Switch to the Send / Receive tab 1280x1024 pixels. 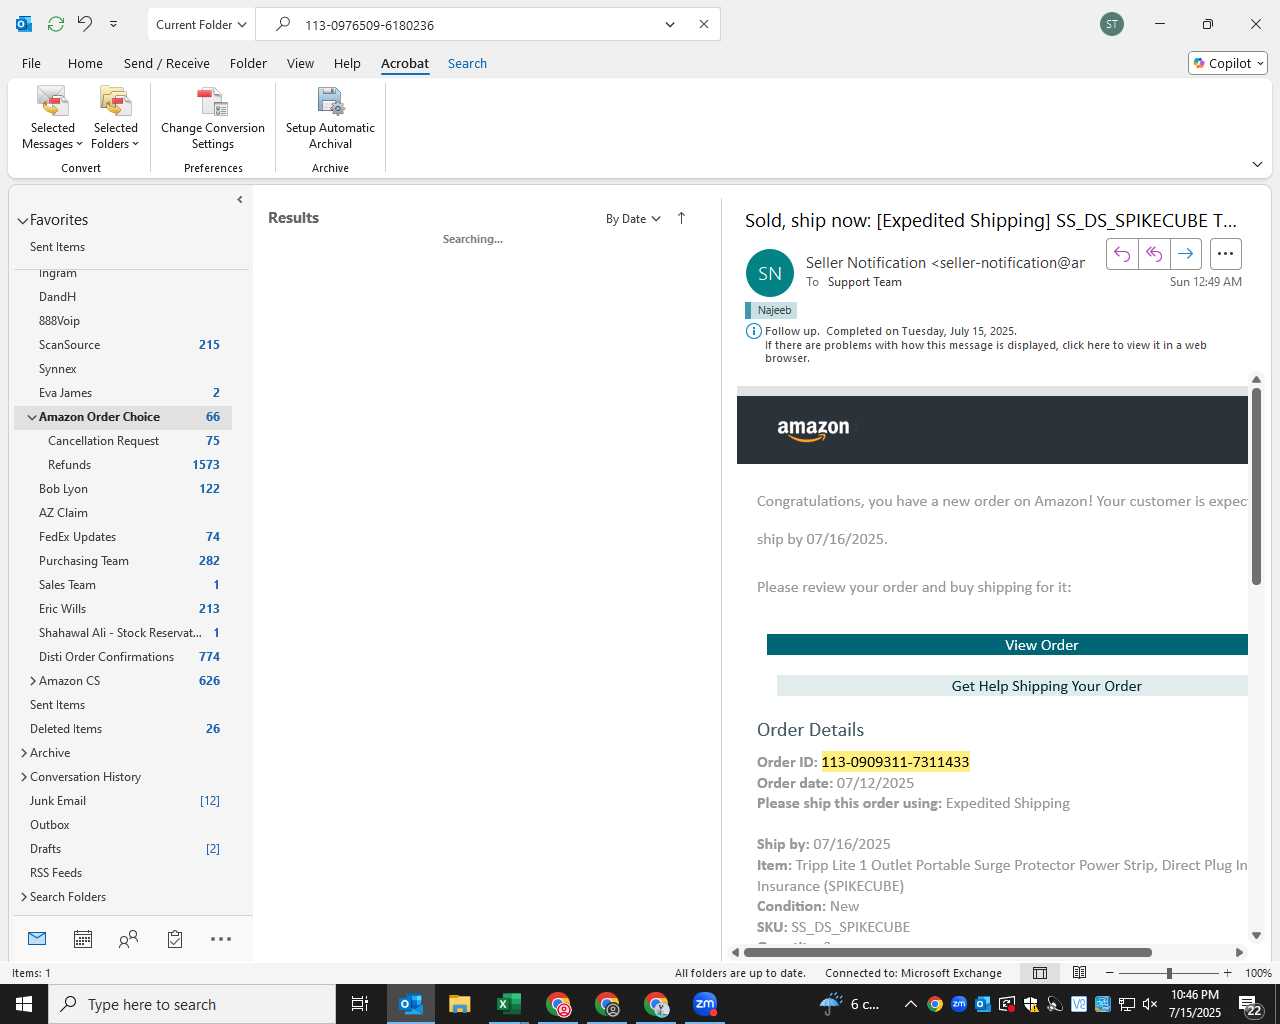(167, 63)
